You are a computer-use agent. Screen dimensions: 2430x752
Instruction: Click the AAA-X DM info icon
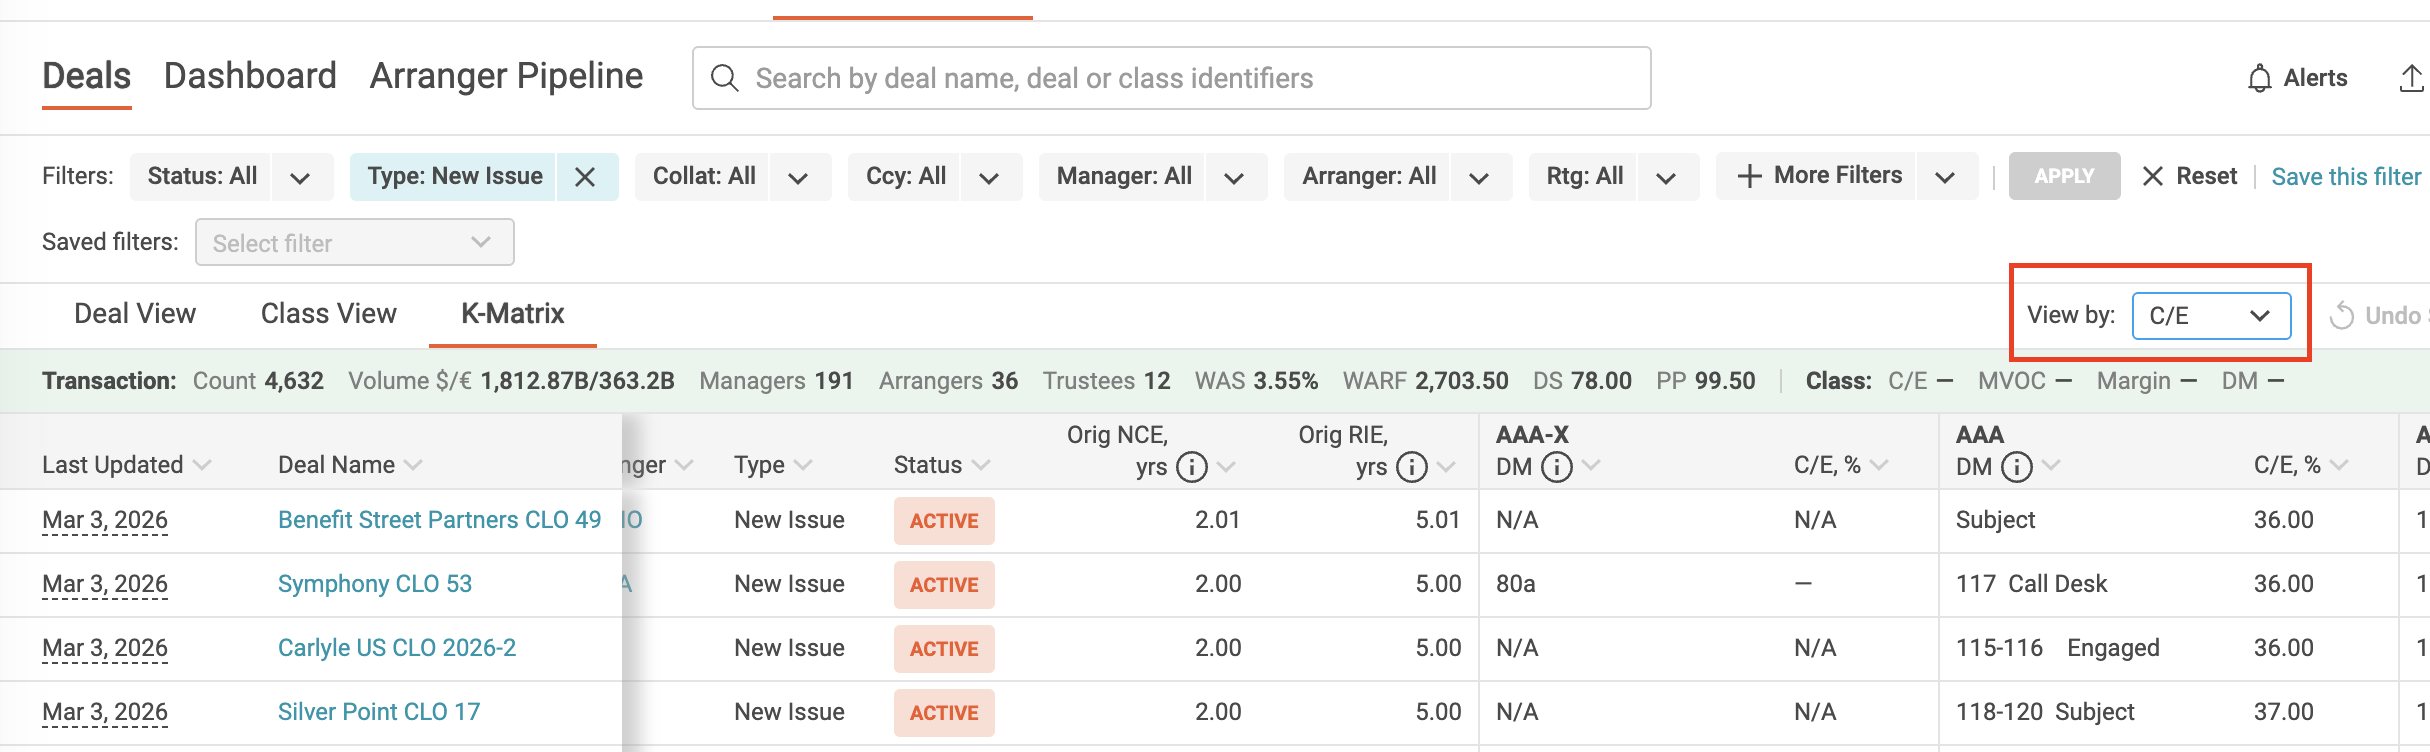click(x=1556, y=467)
